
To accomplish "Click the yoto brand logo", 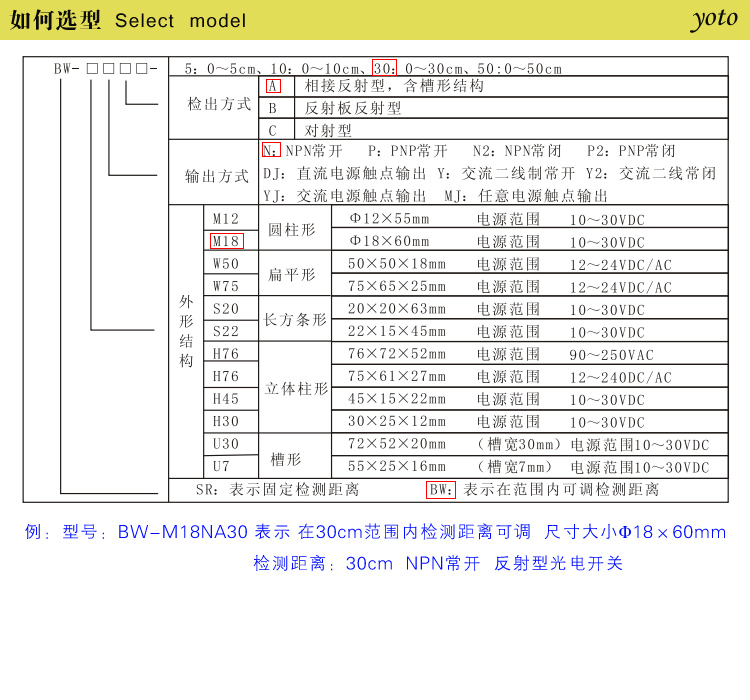I will tap(713, 19).
